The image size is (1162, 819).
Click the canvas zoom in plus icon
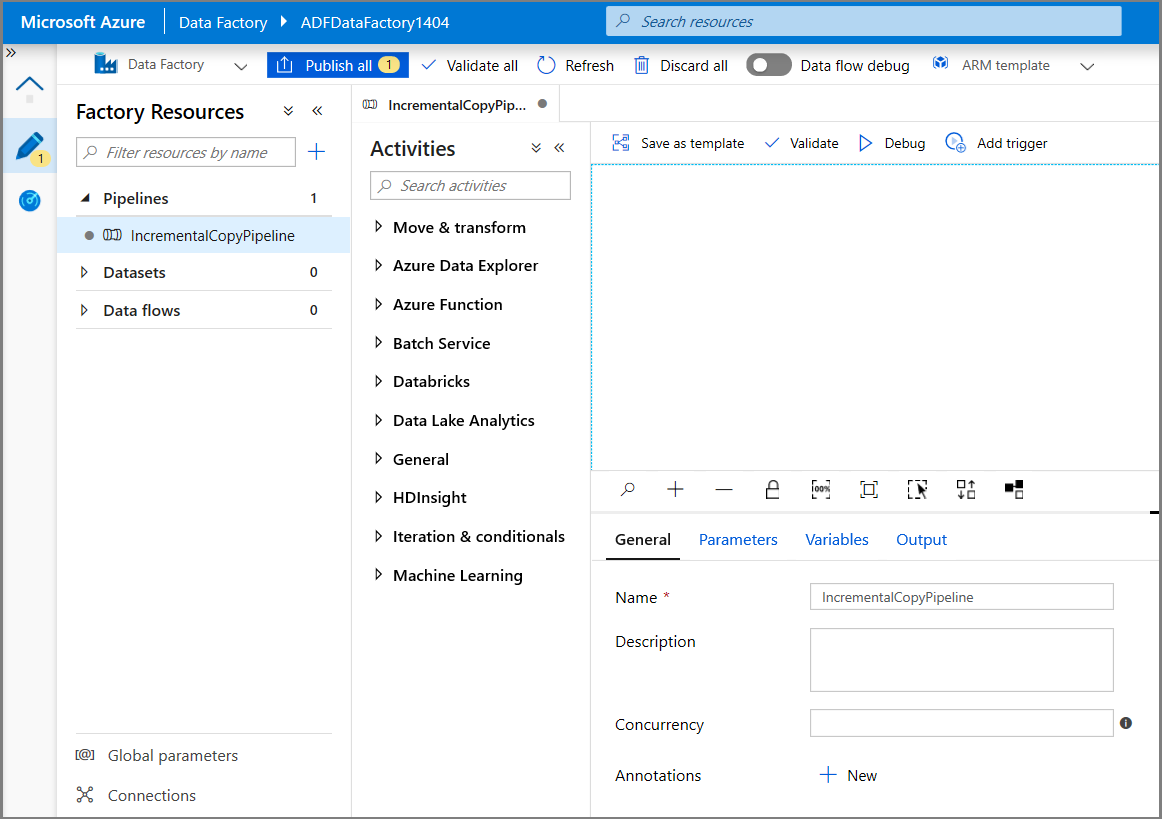675,489
